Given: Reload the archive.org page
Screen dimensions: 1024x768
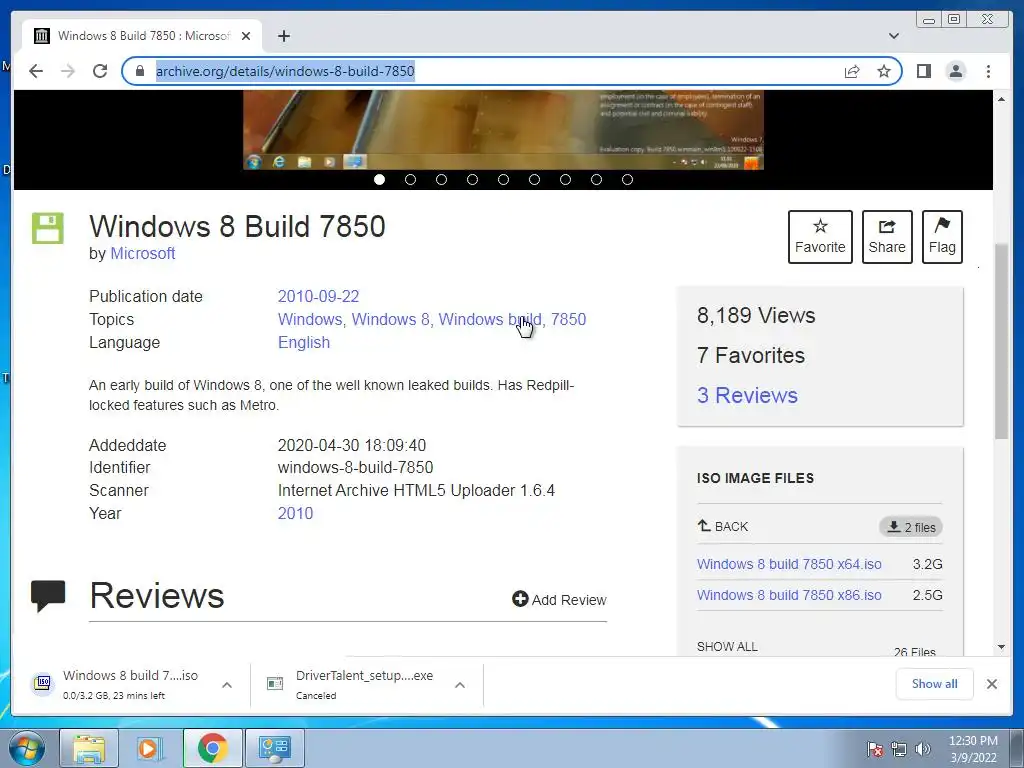Looking at the screenshot, I should (100, 71).
